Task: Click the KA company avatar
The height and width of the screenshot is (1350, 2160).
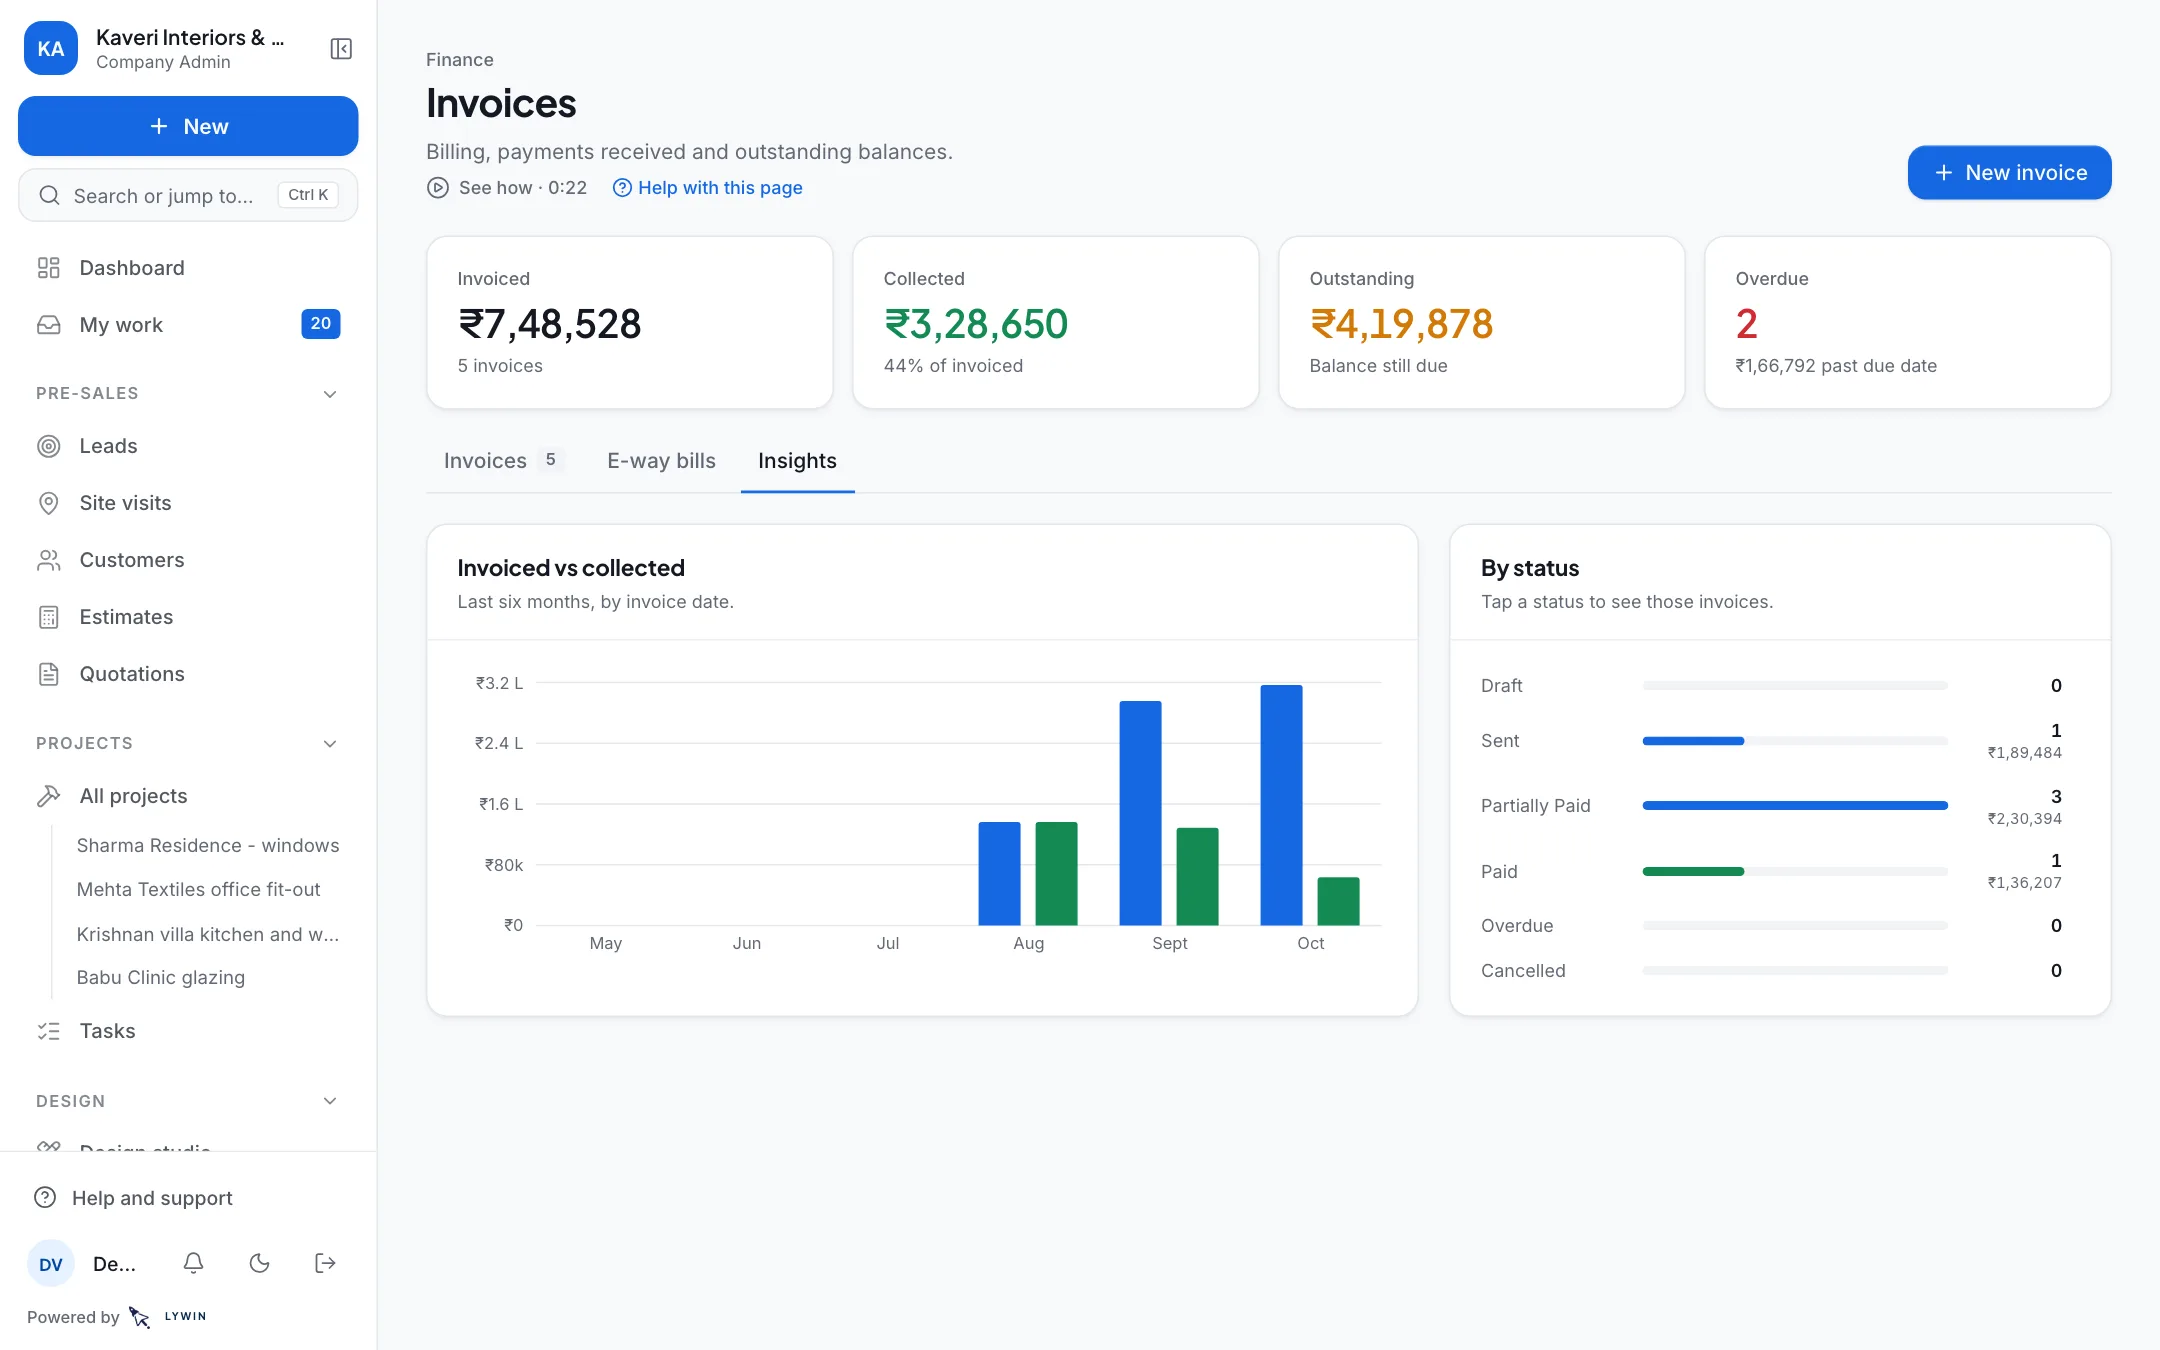Action: tap(51, 49)
